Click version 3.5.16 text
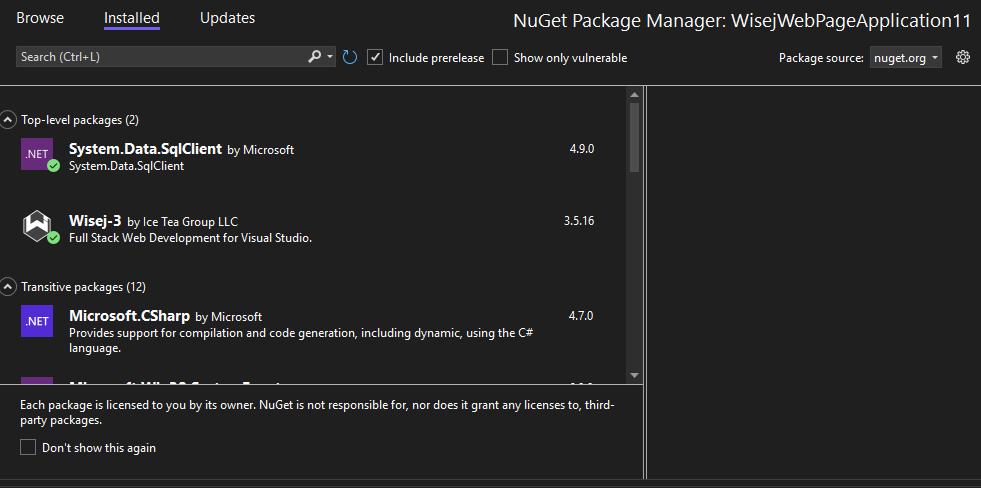Screen dimensions: 981x488 (x=579, y=221)
